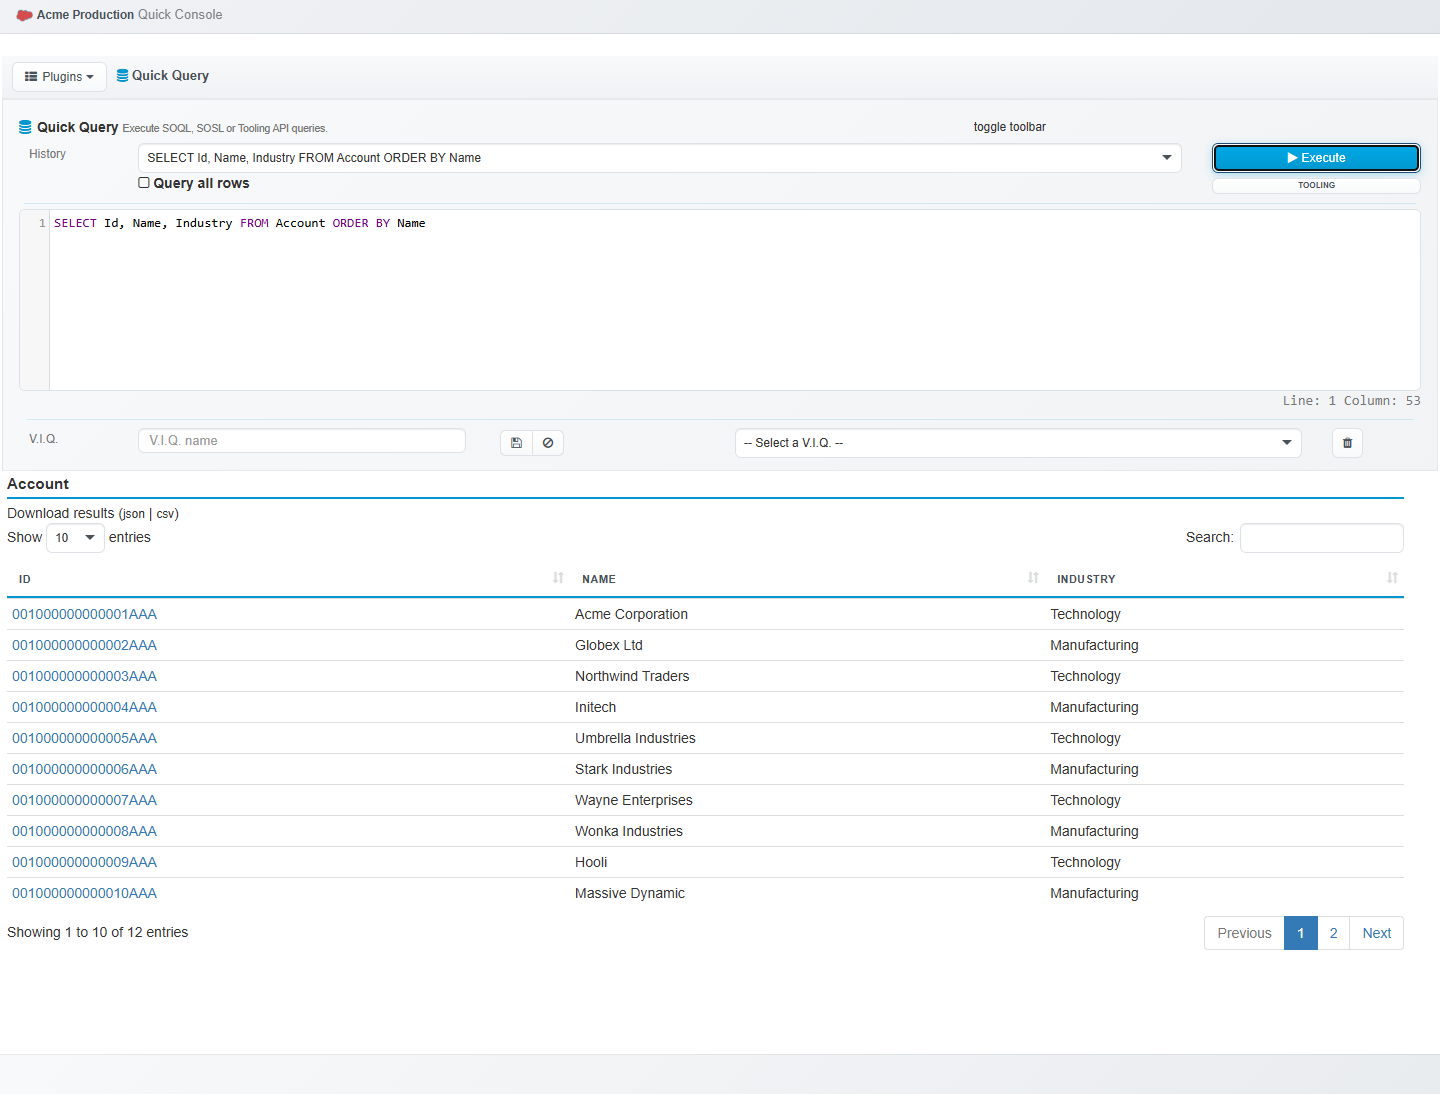Open the Quick Query tab
The image size is (1440, 1100).
coord(162,76)
